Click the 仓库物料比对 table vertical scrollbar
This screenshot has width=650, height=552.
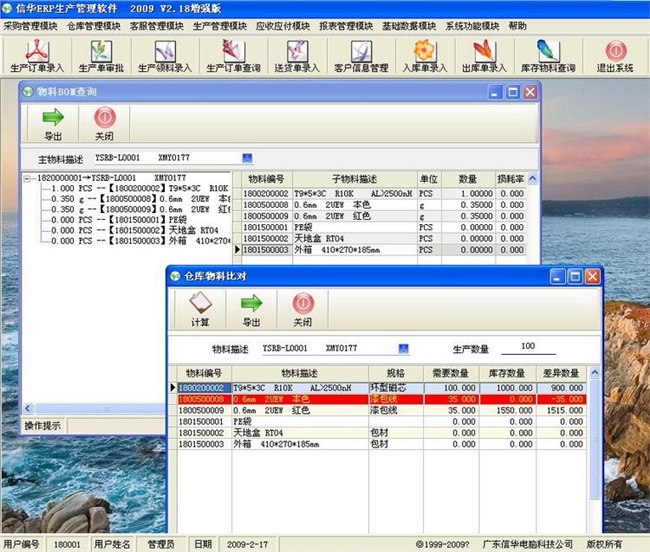597,440
